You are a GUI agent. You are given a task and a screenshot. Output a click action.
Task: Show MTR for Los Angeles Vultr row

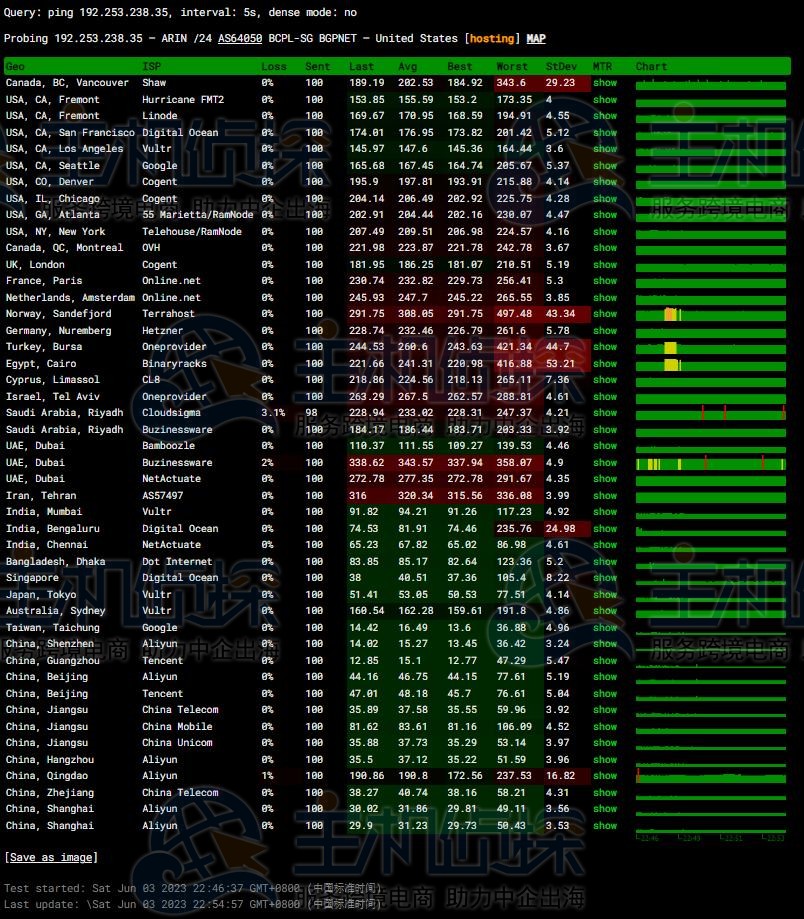(x=605, y=149)
